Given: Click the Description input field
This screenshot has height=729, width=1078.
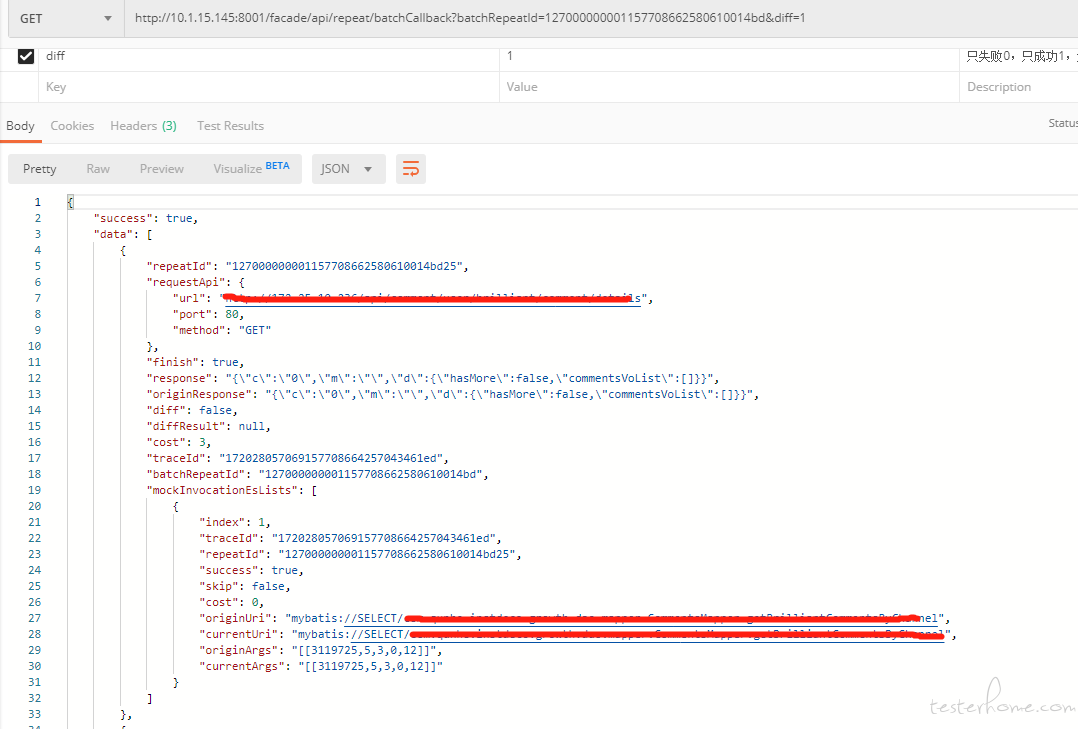Looking at the screenshot, I should [1018, 87].
